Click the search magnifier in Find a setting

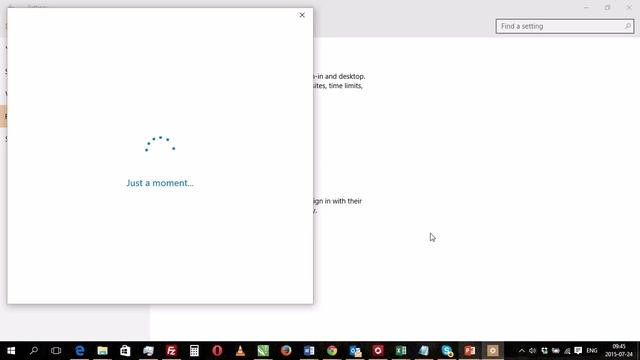[628, 26]
